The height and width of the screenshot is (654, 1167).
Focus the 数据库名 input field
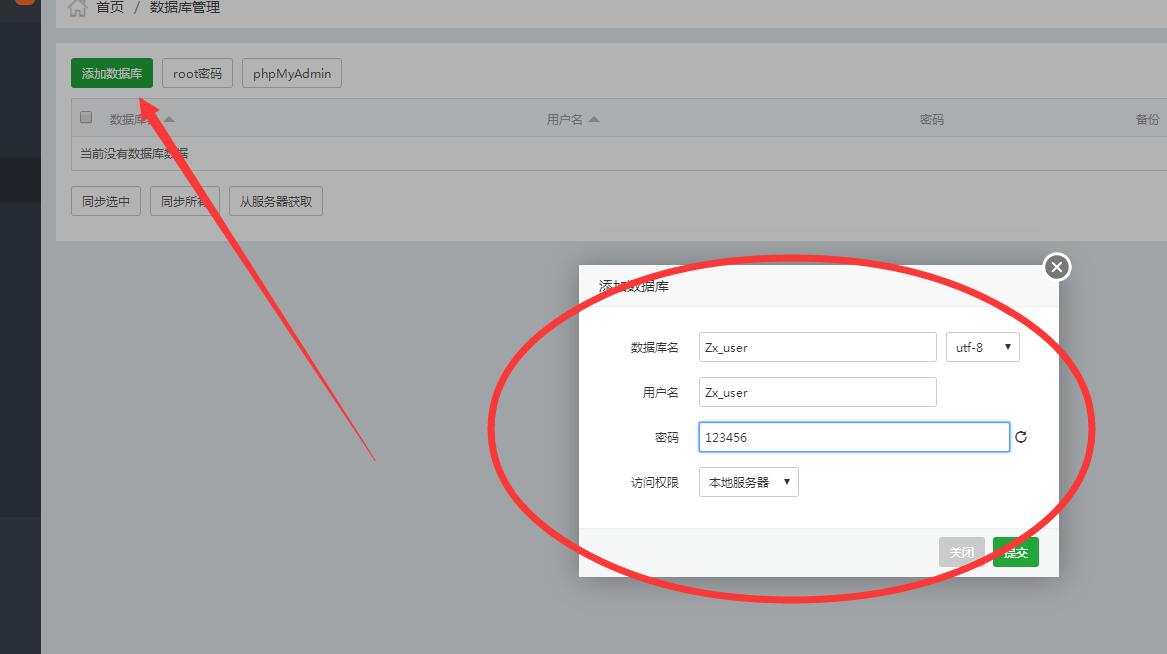[x=817, y=347]
